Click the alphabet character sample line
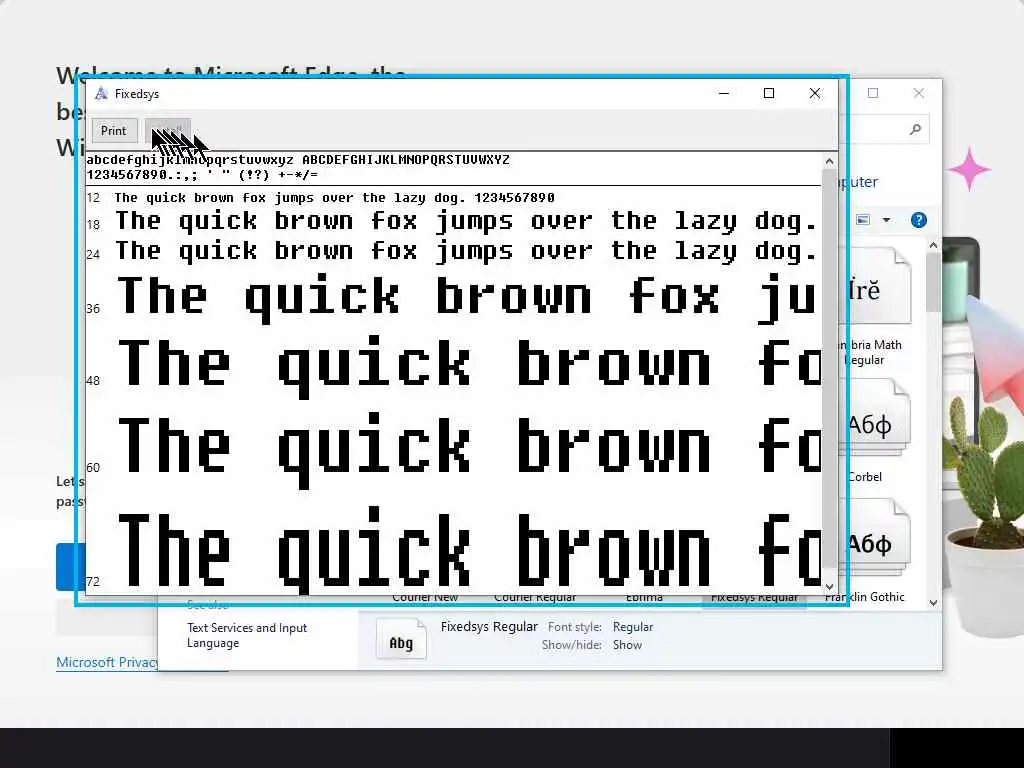This screenshot has height=768, width=1024. tap(298, 159)
